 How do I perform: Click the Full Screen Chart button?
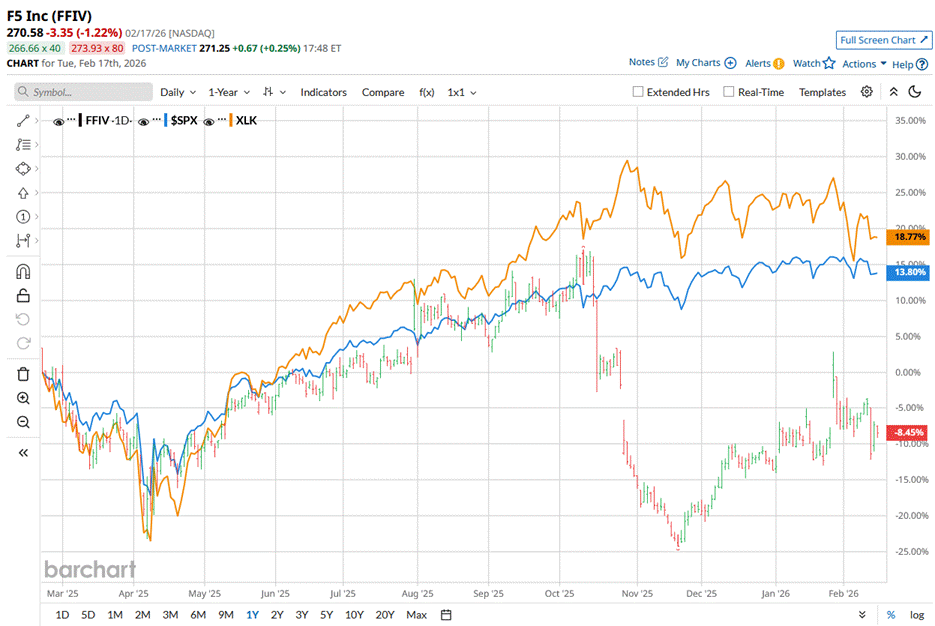(x=882, y=40)
